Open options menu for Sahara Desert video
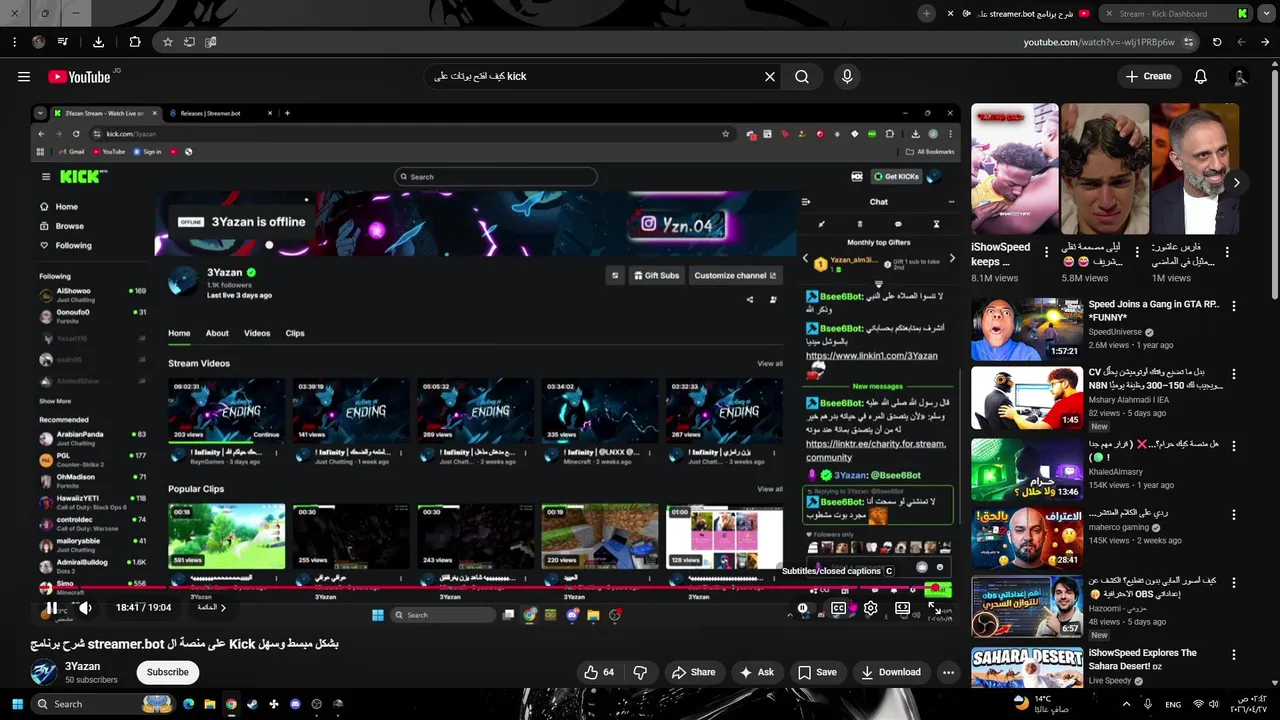Image resolution: width=1280 pixels, height=720 pixels. point(1233,655)
